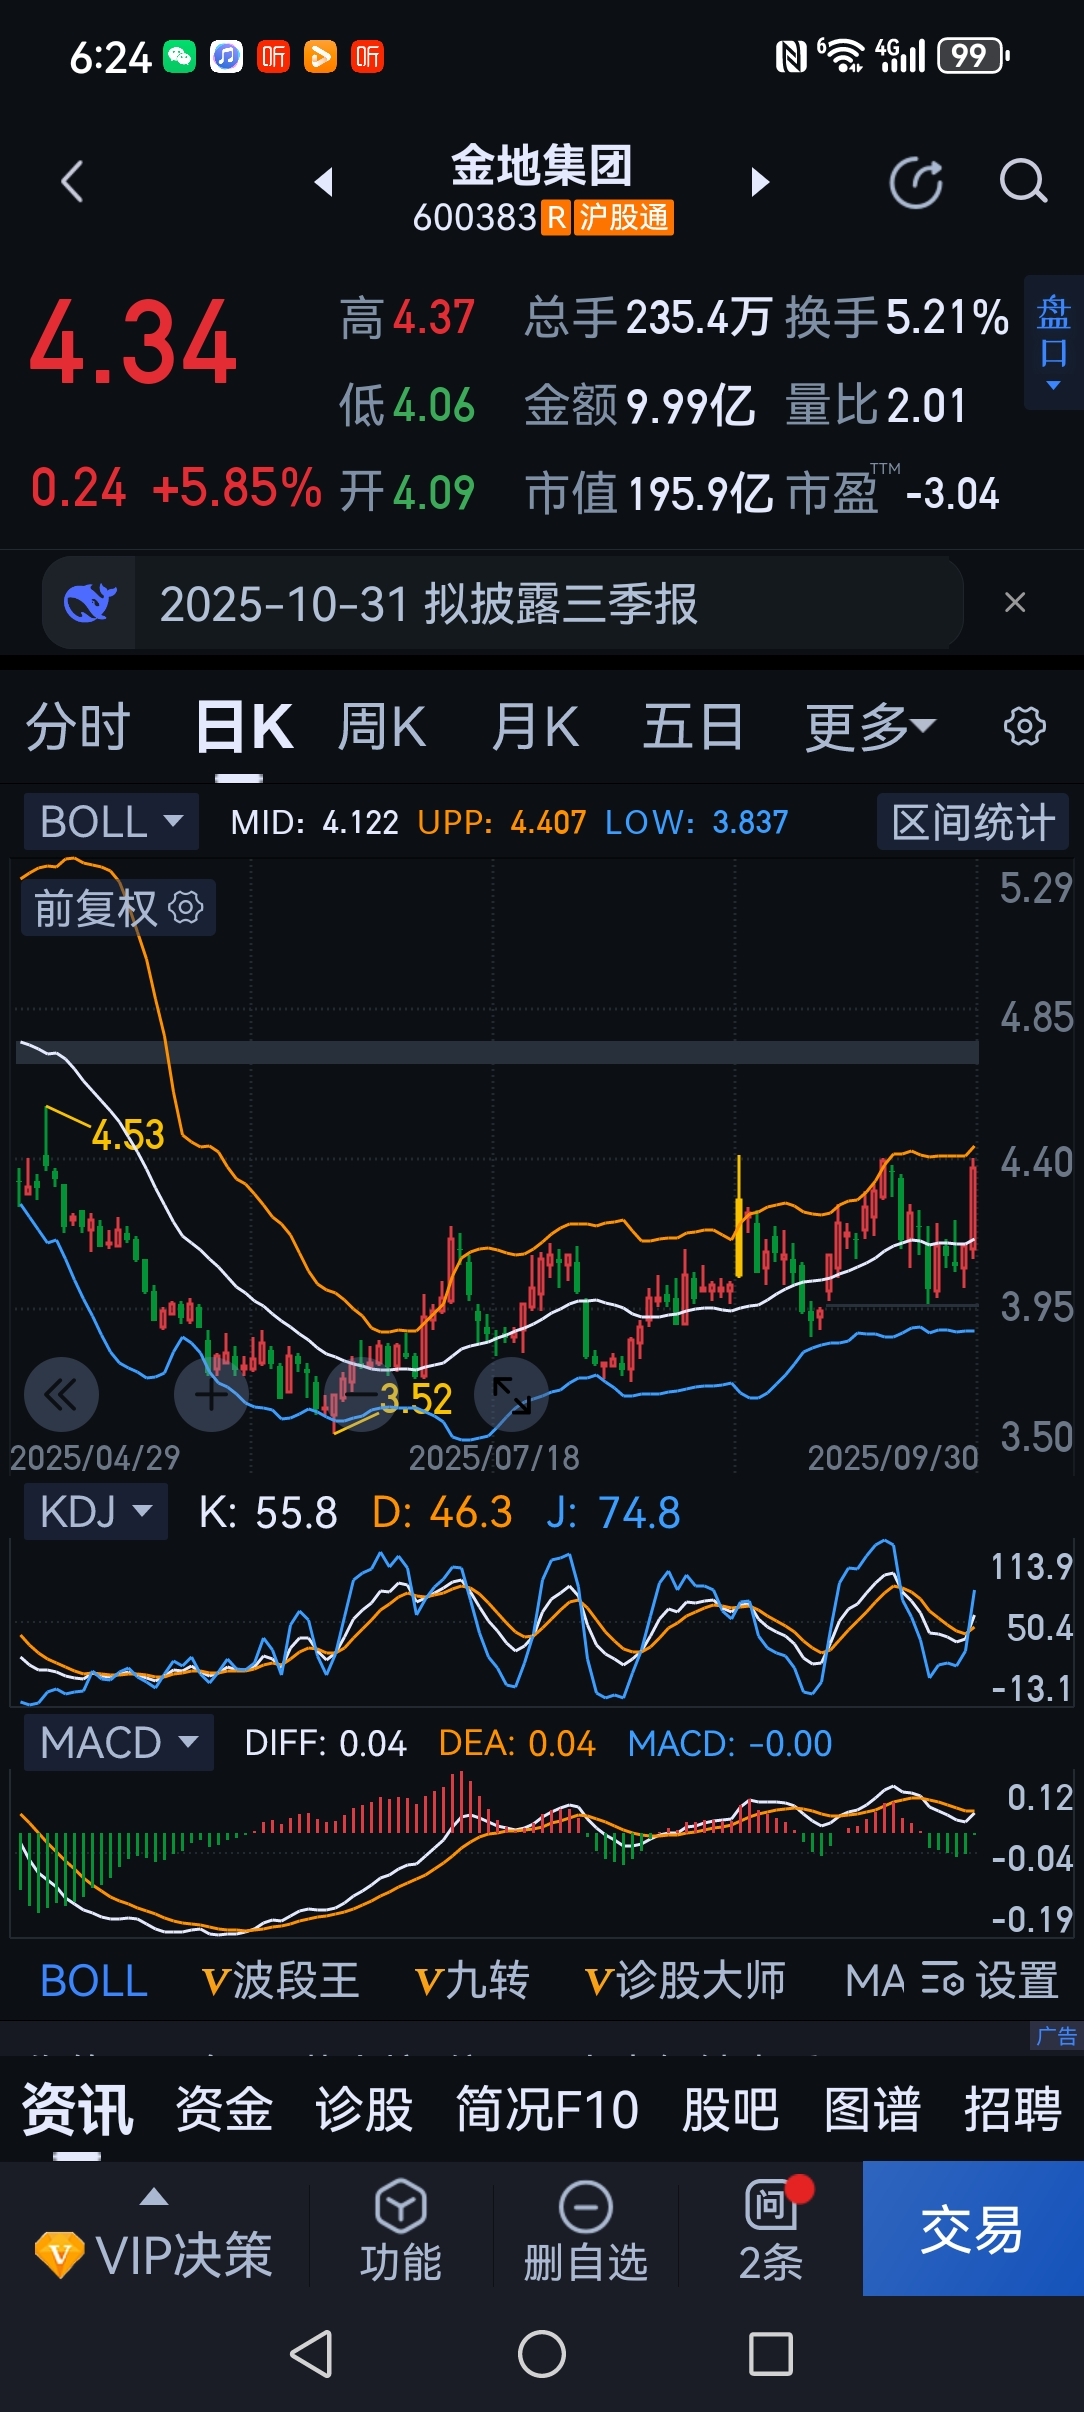Viewport: 1084px width, 2412px height.
Task: Tap WeChat notification icon in status bar
Action: click(180, 56)
